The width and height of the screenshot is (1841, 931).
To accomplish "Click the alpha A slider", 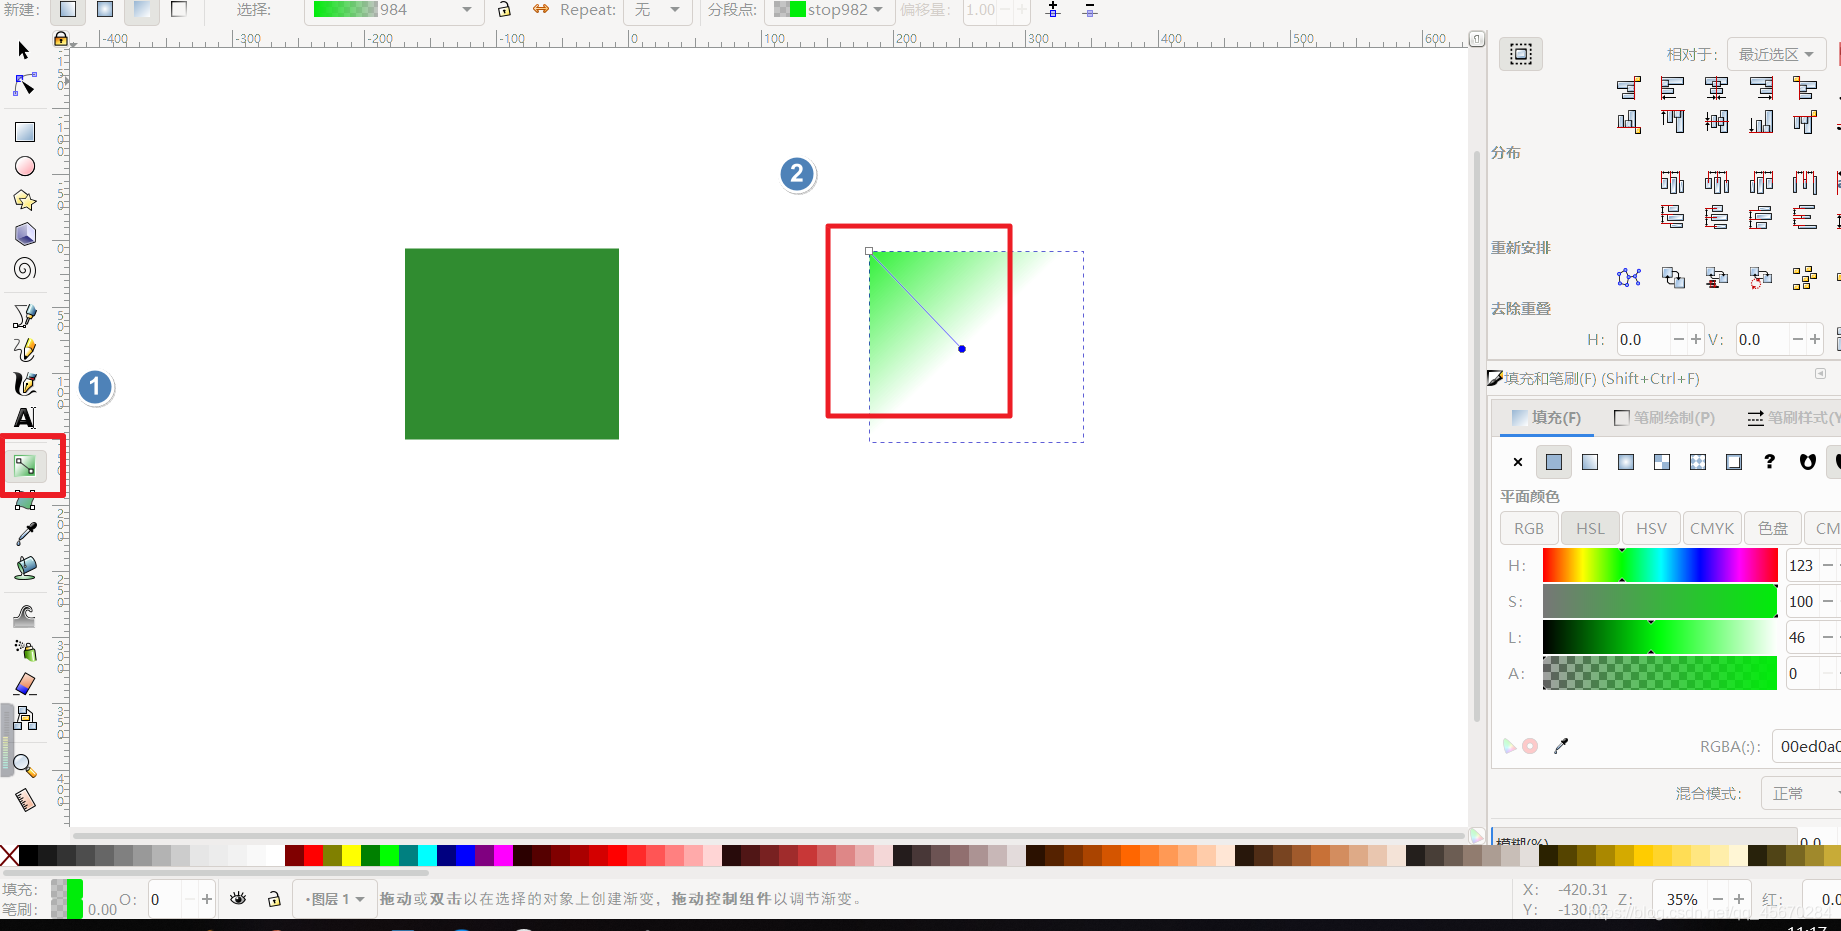I will (1660, 673).
